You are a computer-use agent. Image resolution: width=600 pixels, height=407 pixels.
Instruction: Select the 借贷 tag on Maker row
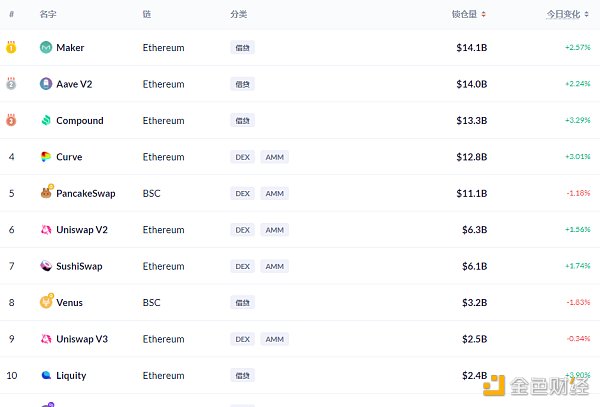click(242, 48)
